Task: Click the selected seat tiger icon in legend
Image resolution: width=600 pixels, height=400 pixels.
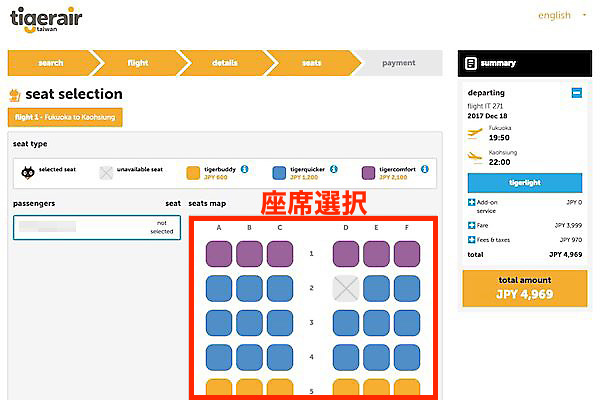Action: 28,173
